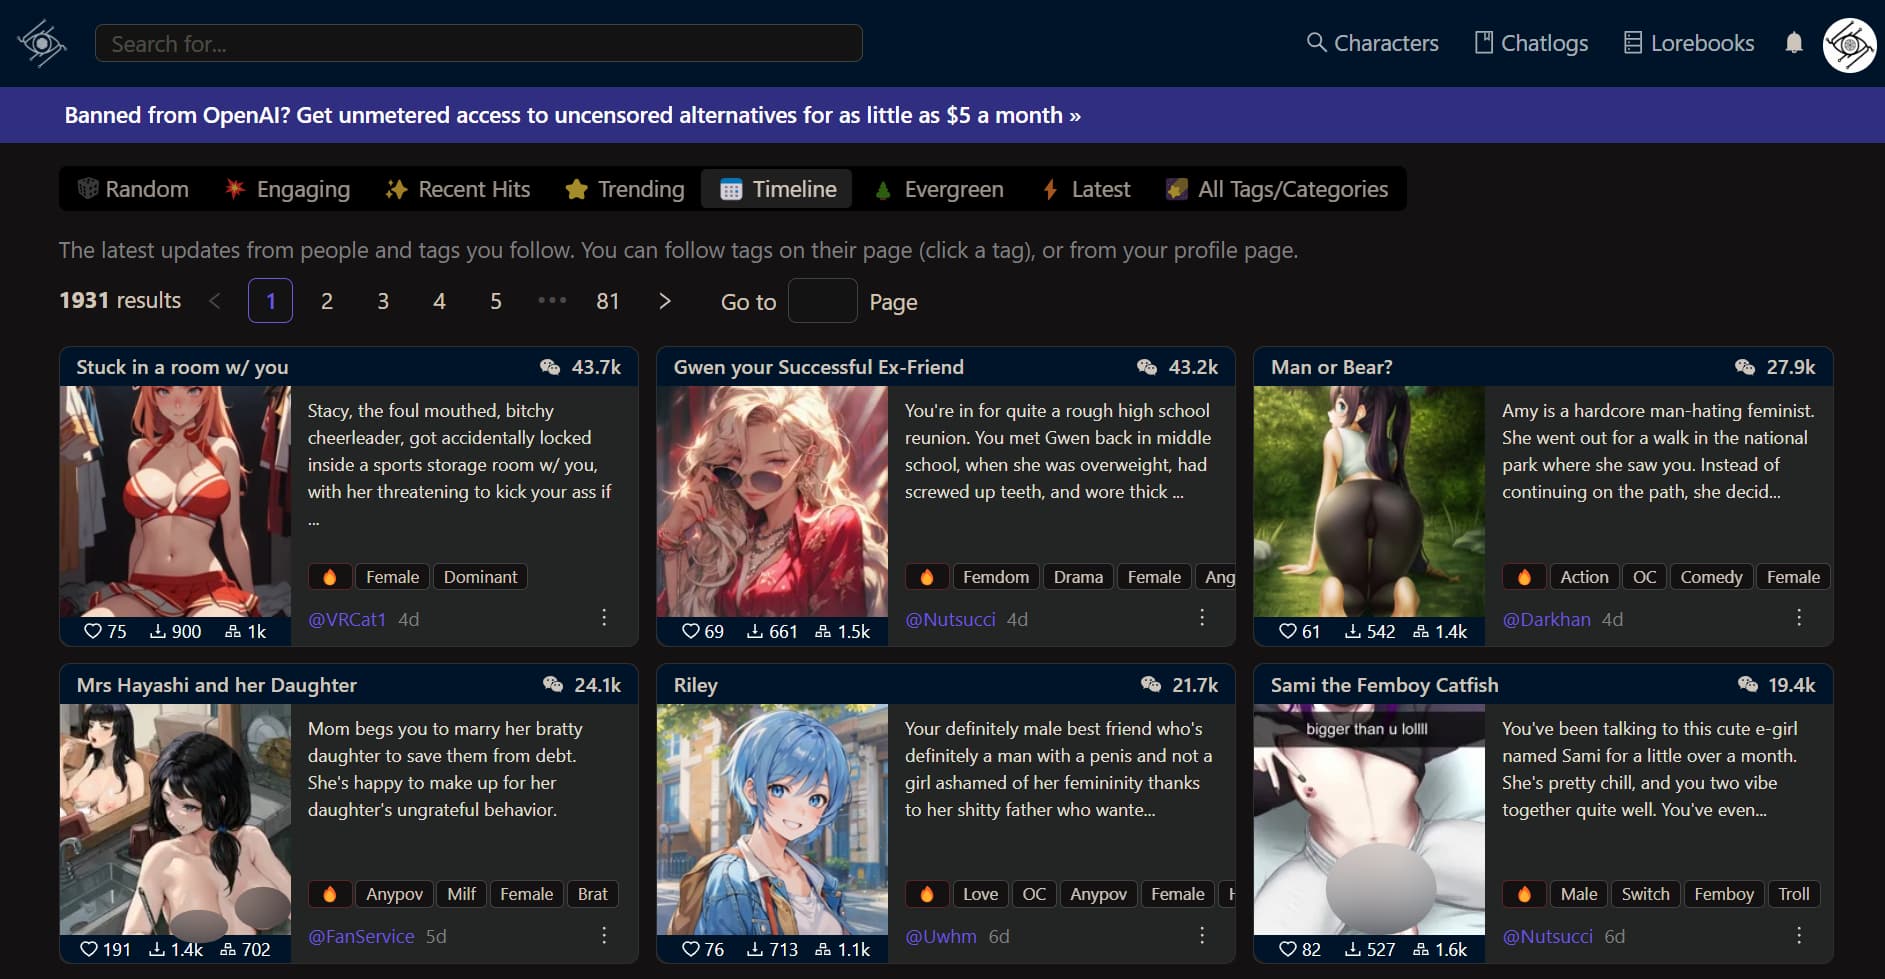Image resolution: width=1885 pixels, height=979 pixels.
Task: Visit @FanService profile
Action: coord(361,936)
